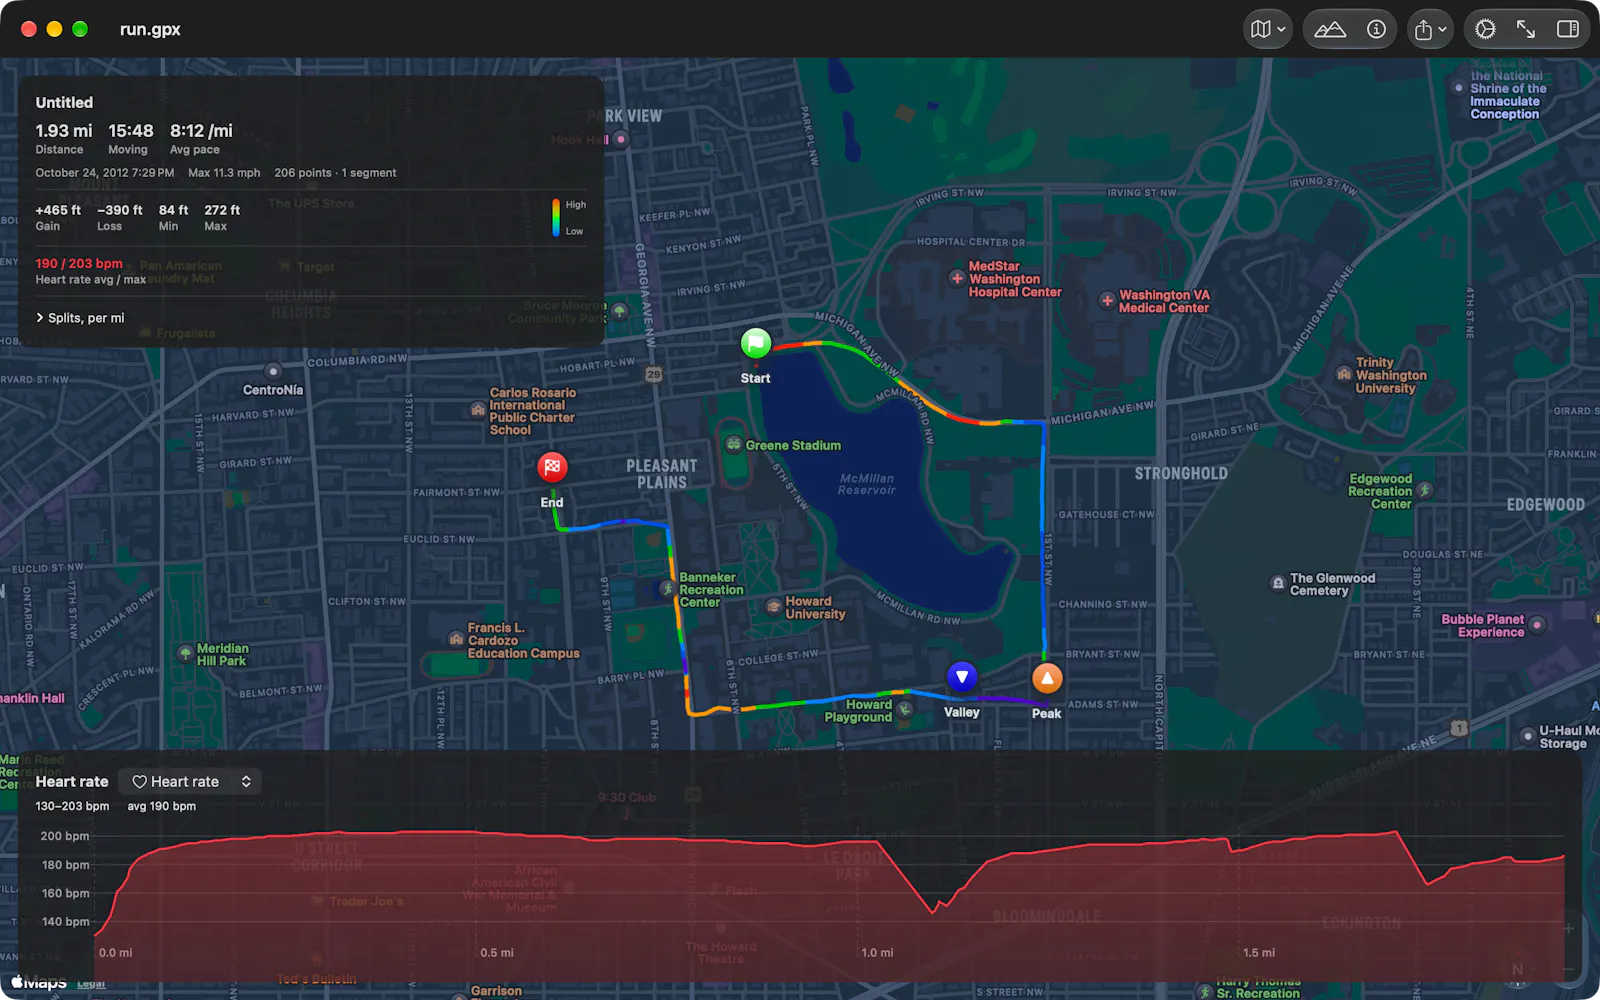Click the red End flag marker

(x=552, y=467)
